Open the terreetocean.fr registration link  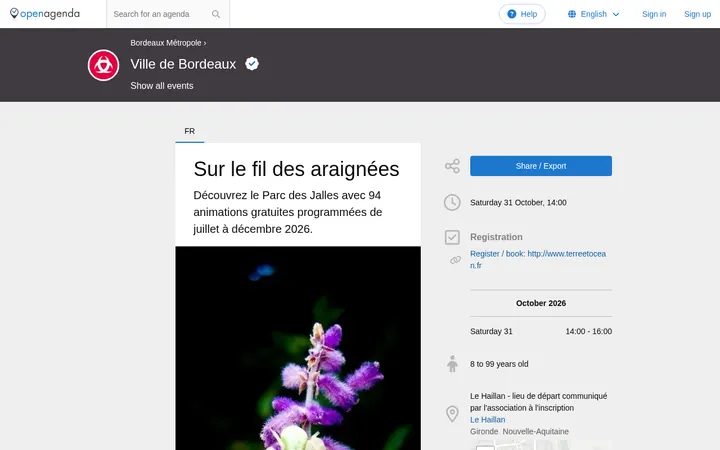click(538, 259)
